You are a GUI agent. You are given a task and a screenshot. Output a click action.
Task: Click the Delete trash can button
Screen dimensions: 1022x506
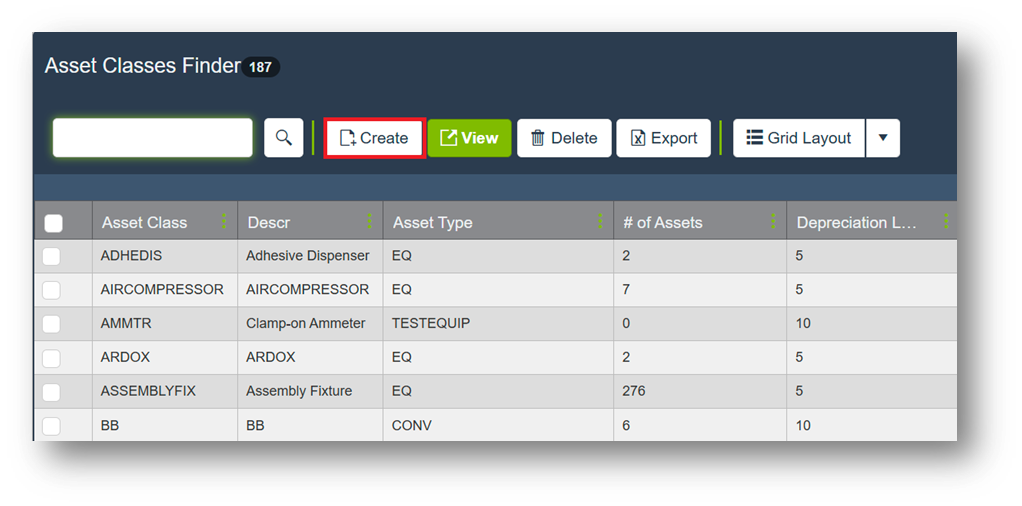click(563, 138)
